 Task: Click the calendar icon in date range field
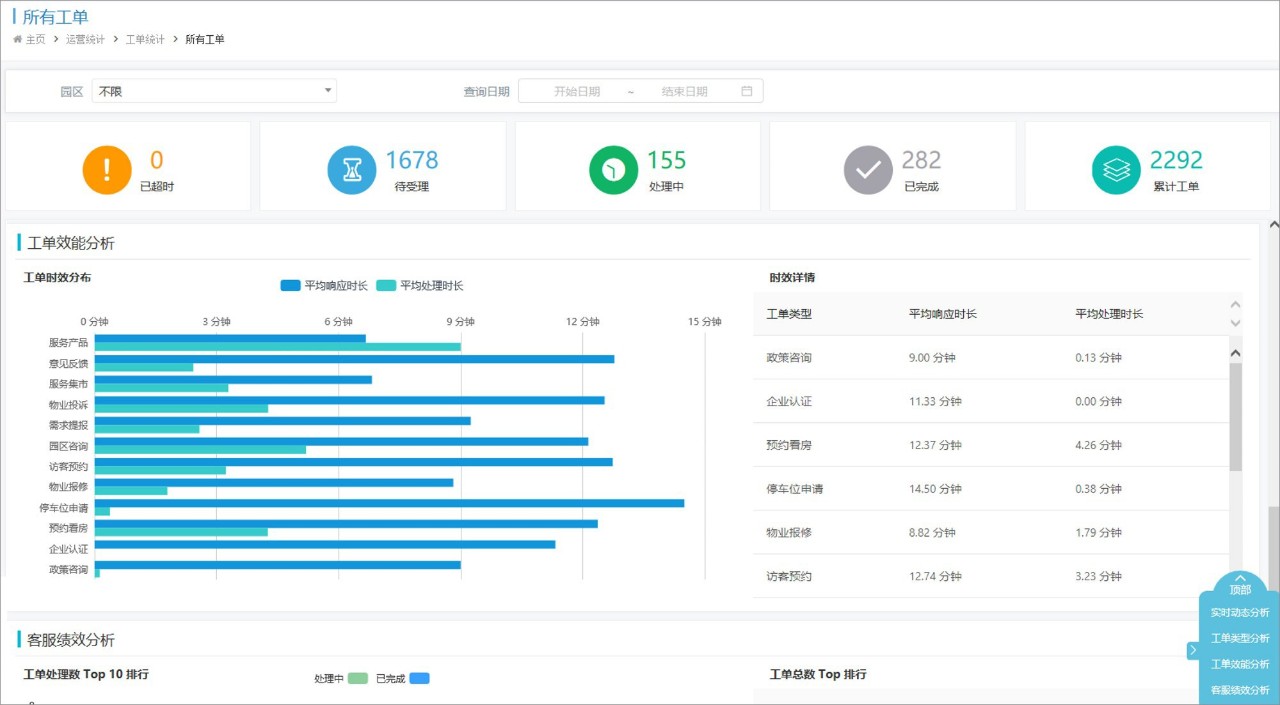coord(747,91)
